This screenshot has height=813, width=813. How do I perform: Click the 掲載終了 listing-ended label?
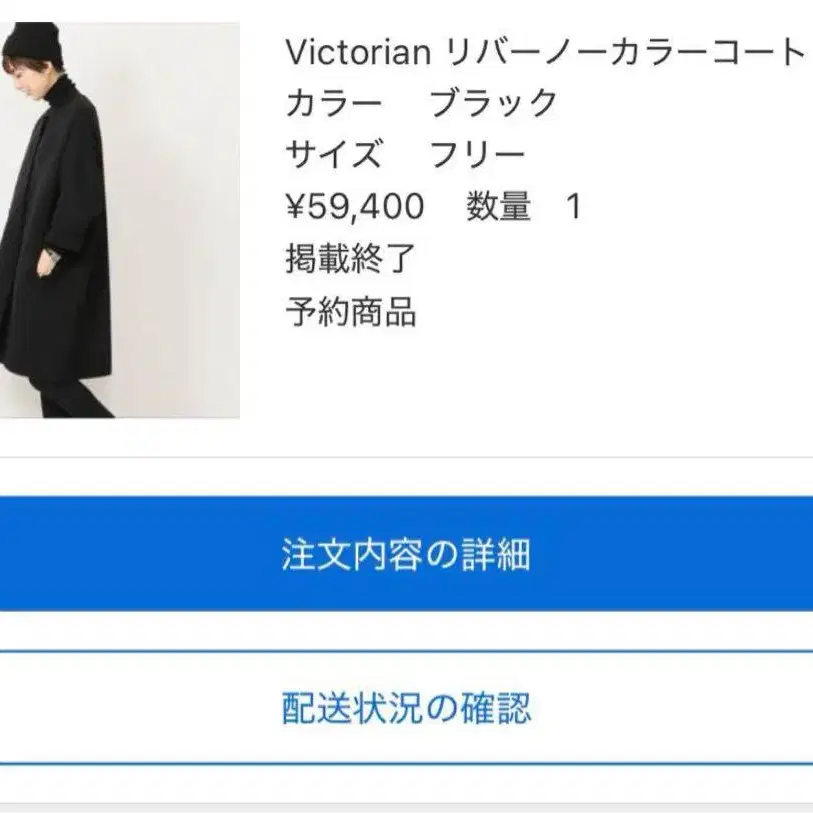351,258
